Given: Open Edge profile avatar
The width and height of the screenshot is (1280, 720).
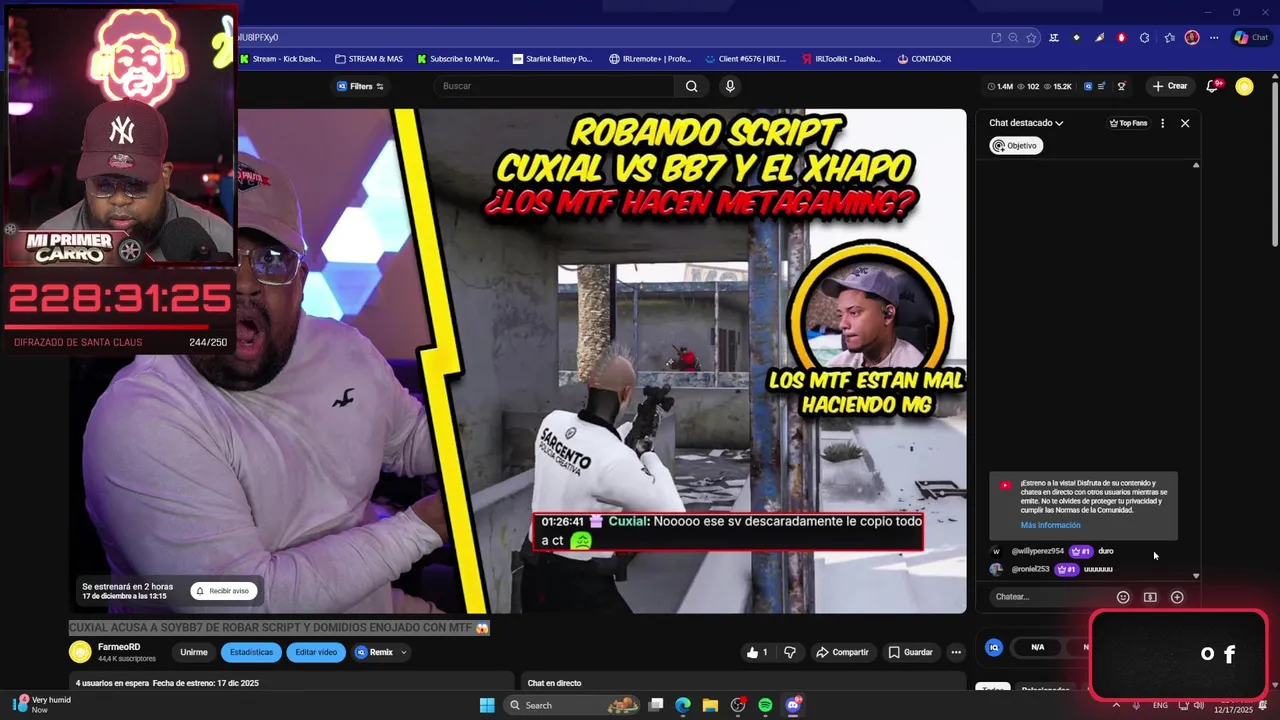Looking at the screenshot, I should (1191, 38).
